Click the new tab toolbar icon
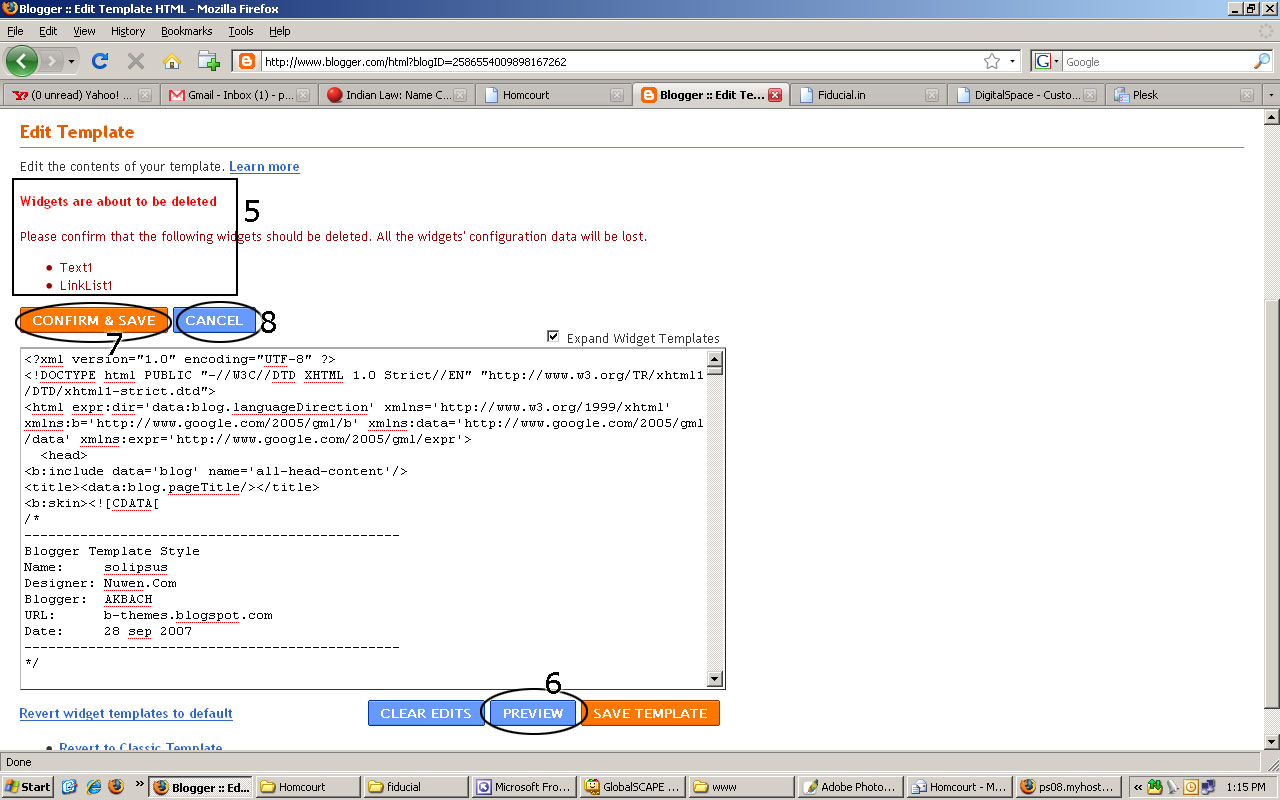Screen dimensions: 1280x800 coord(208,61)
